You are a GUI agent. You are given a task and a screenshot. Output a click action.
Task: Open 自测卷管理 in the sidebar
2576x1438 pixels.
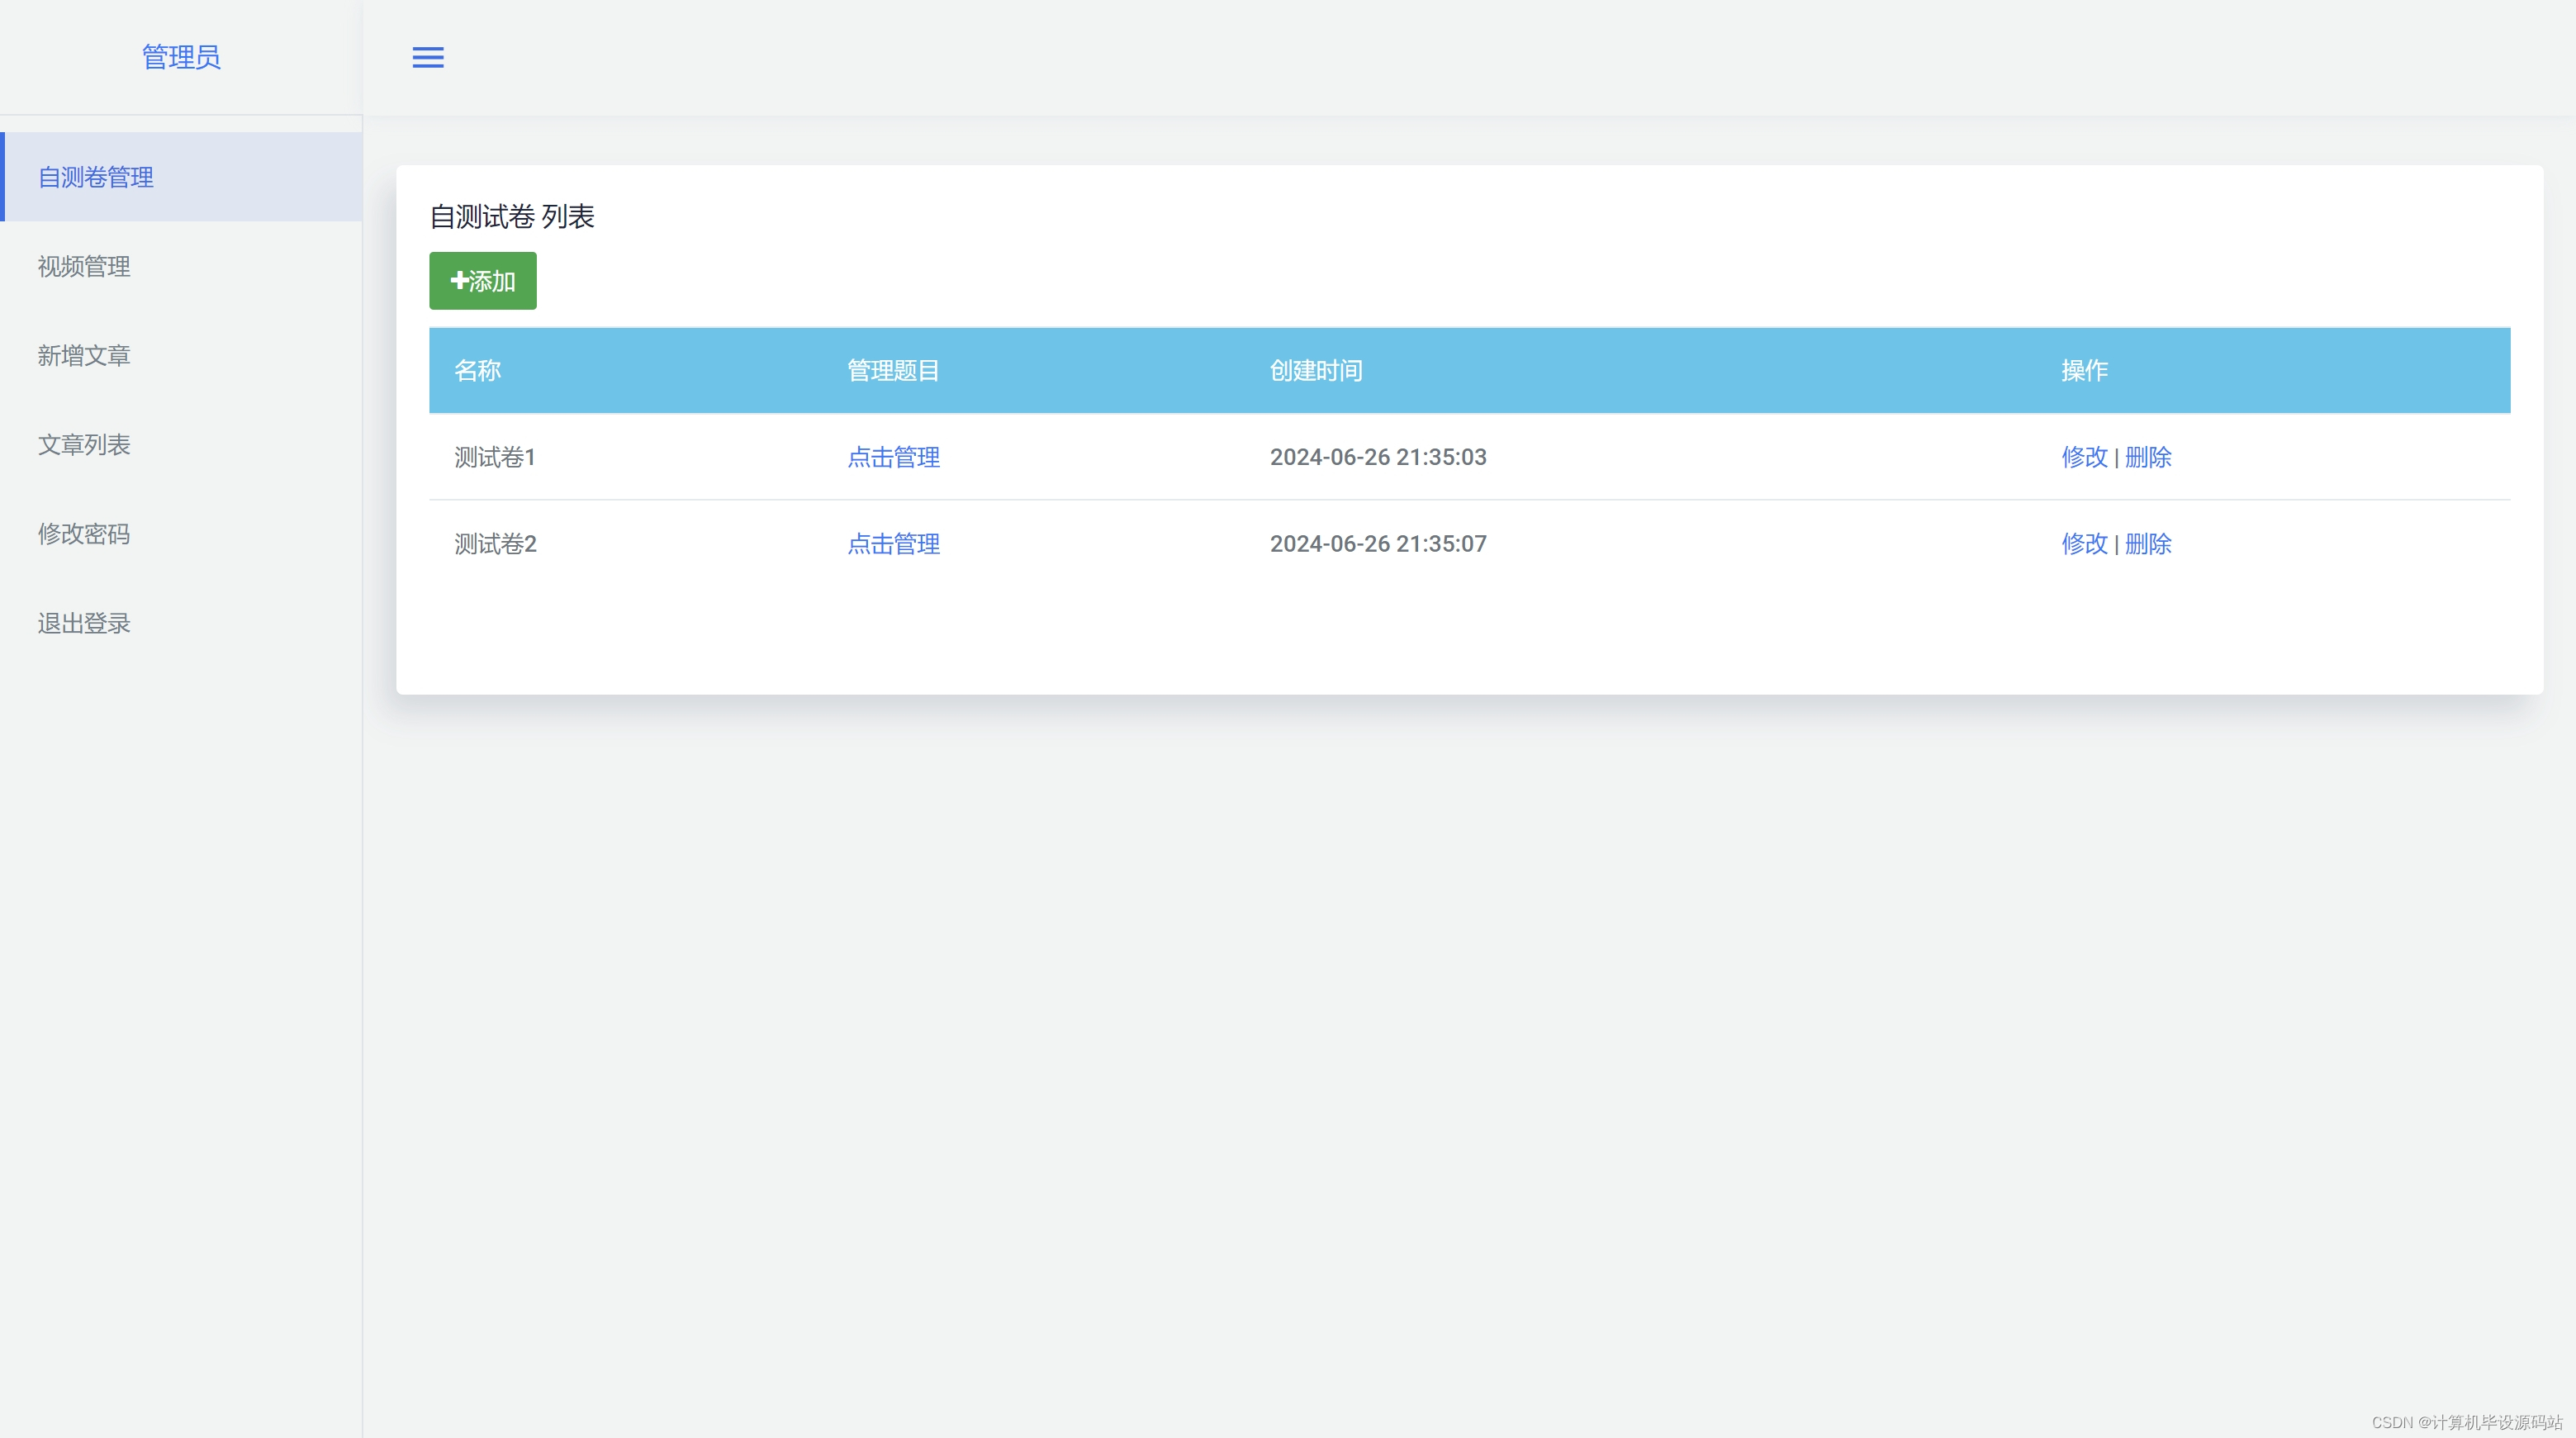[96, 177]
